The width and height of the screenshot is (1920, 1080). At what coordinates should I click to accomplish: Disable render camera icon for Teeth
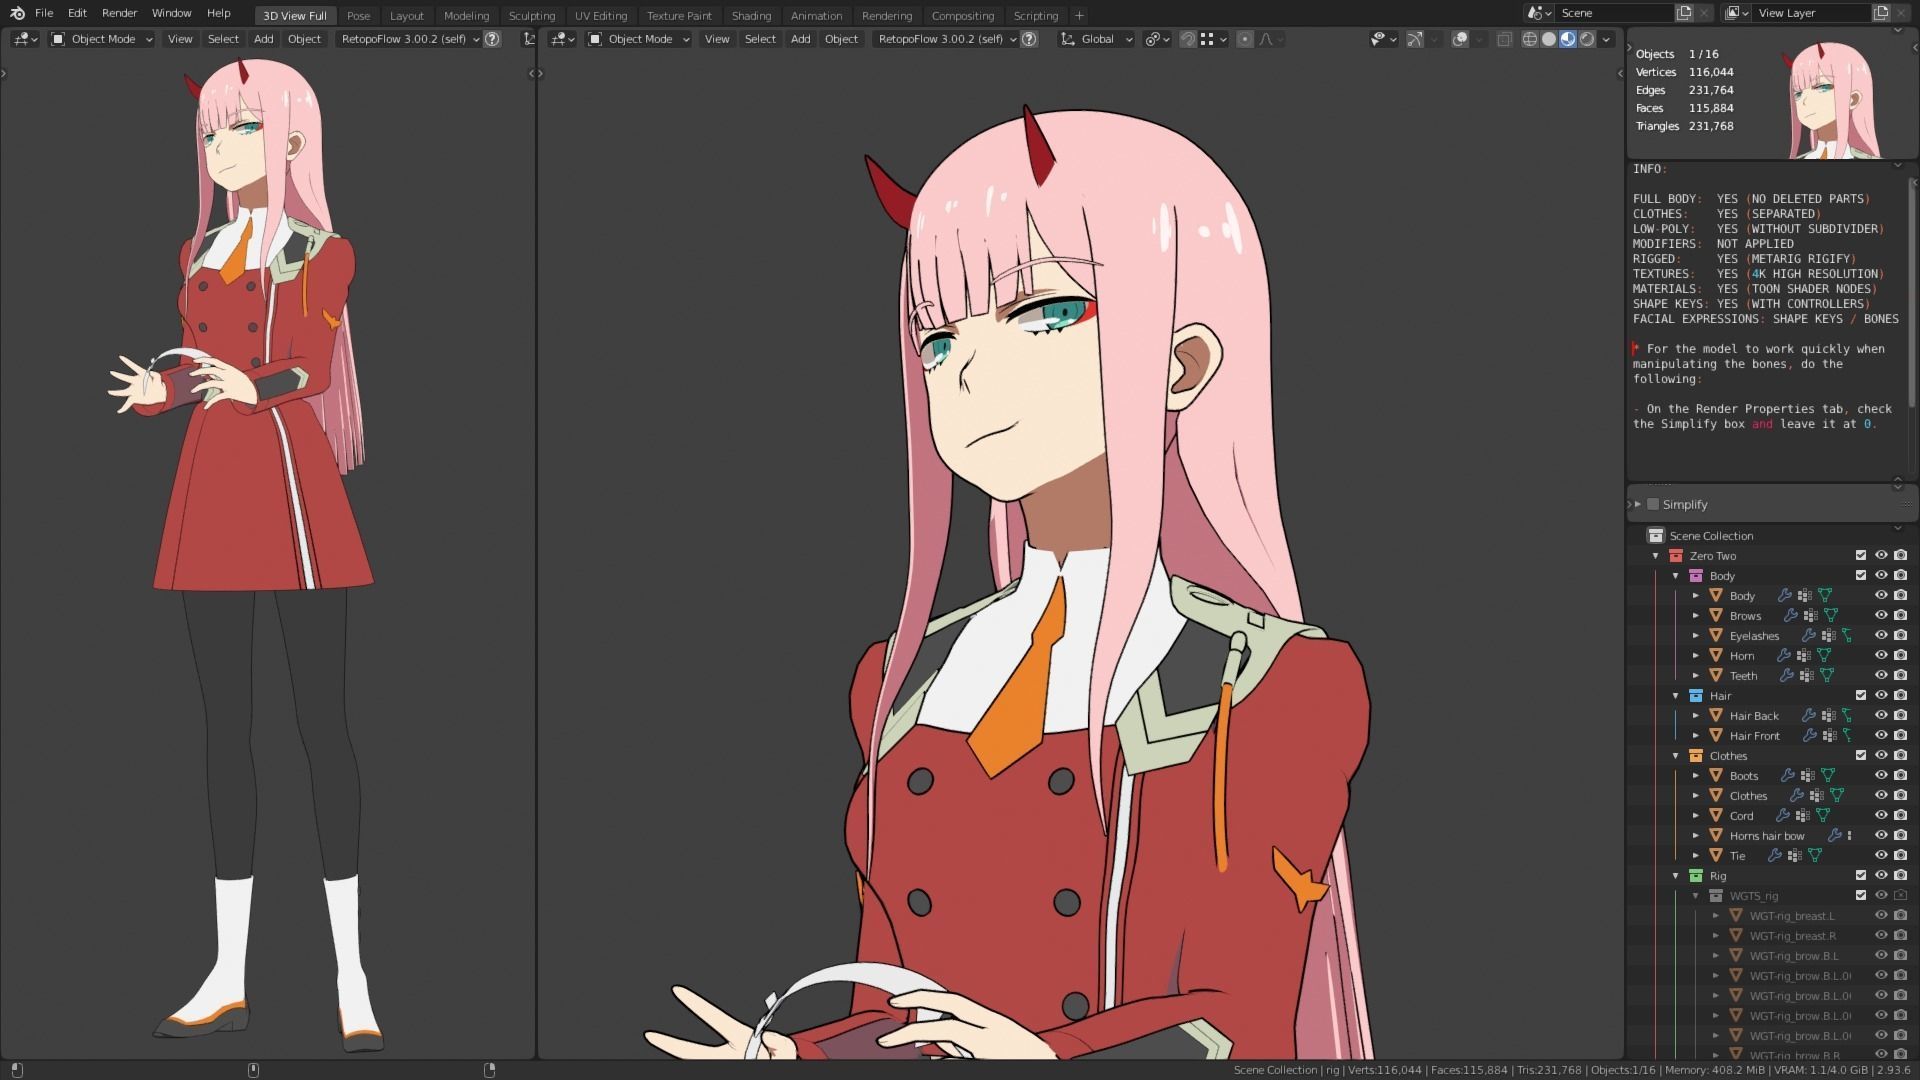coord(1900,675)
